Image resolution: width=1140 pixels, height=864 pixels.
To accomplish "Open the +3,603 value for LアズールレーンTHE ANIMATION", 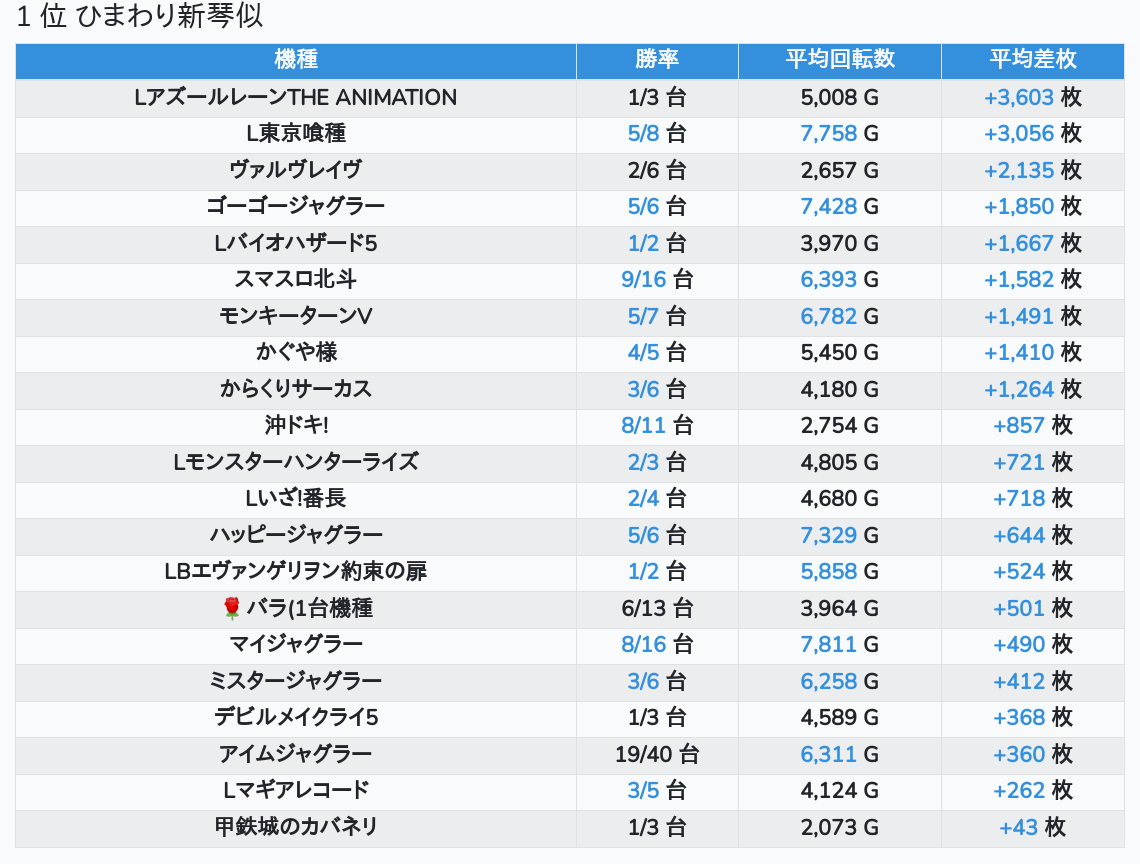I will pos(1018,97).
